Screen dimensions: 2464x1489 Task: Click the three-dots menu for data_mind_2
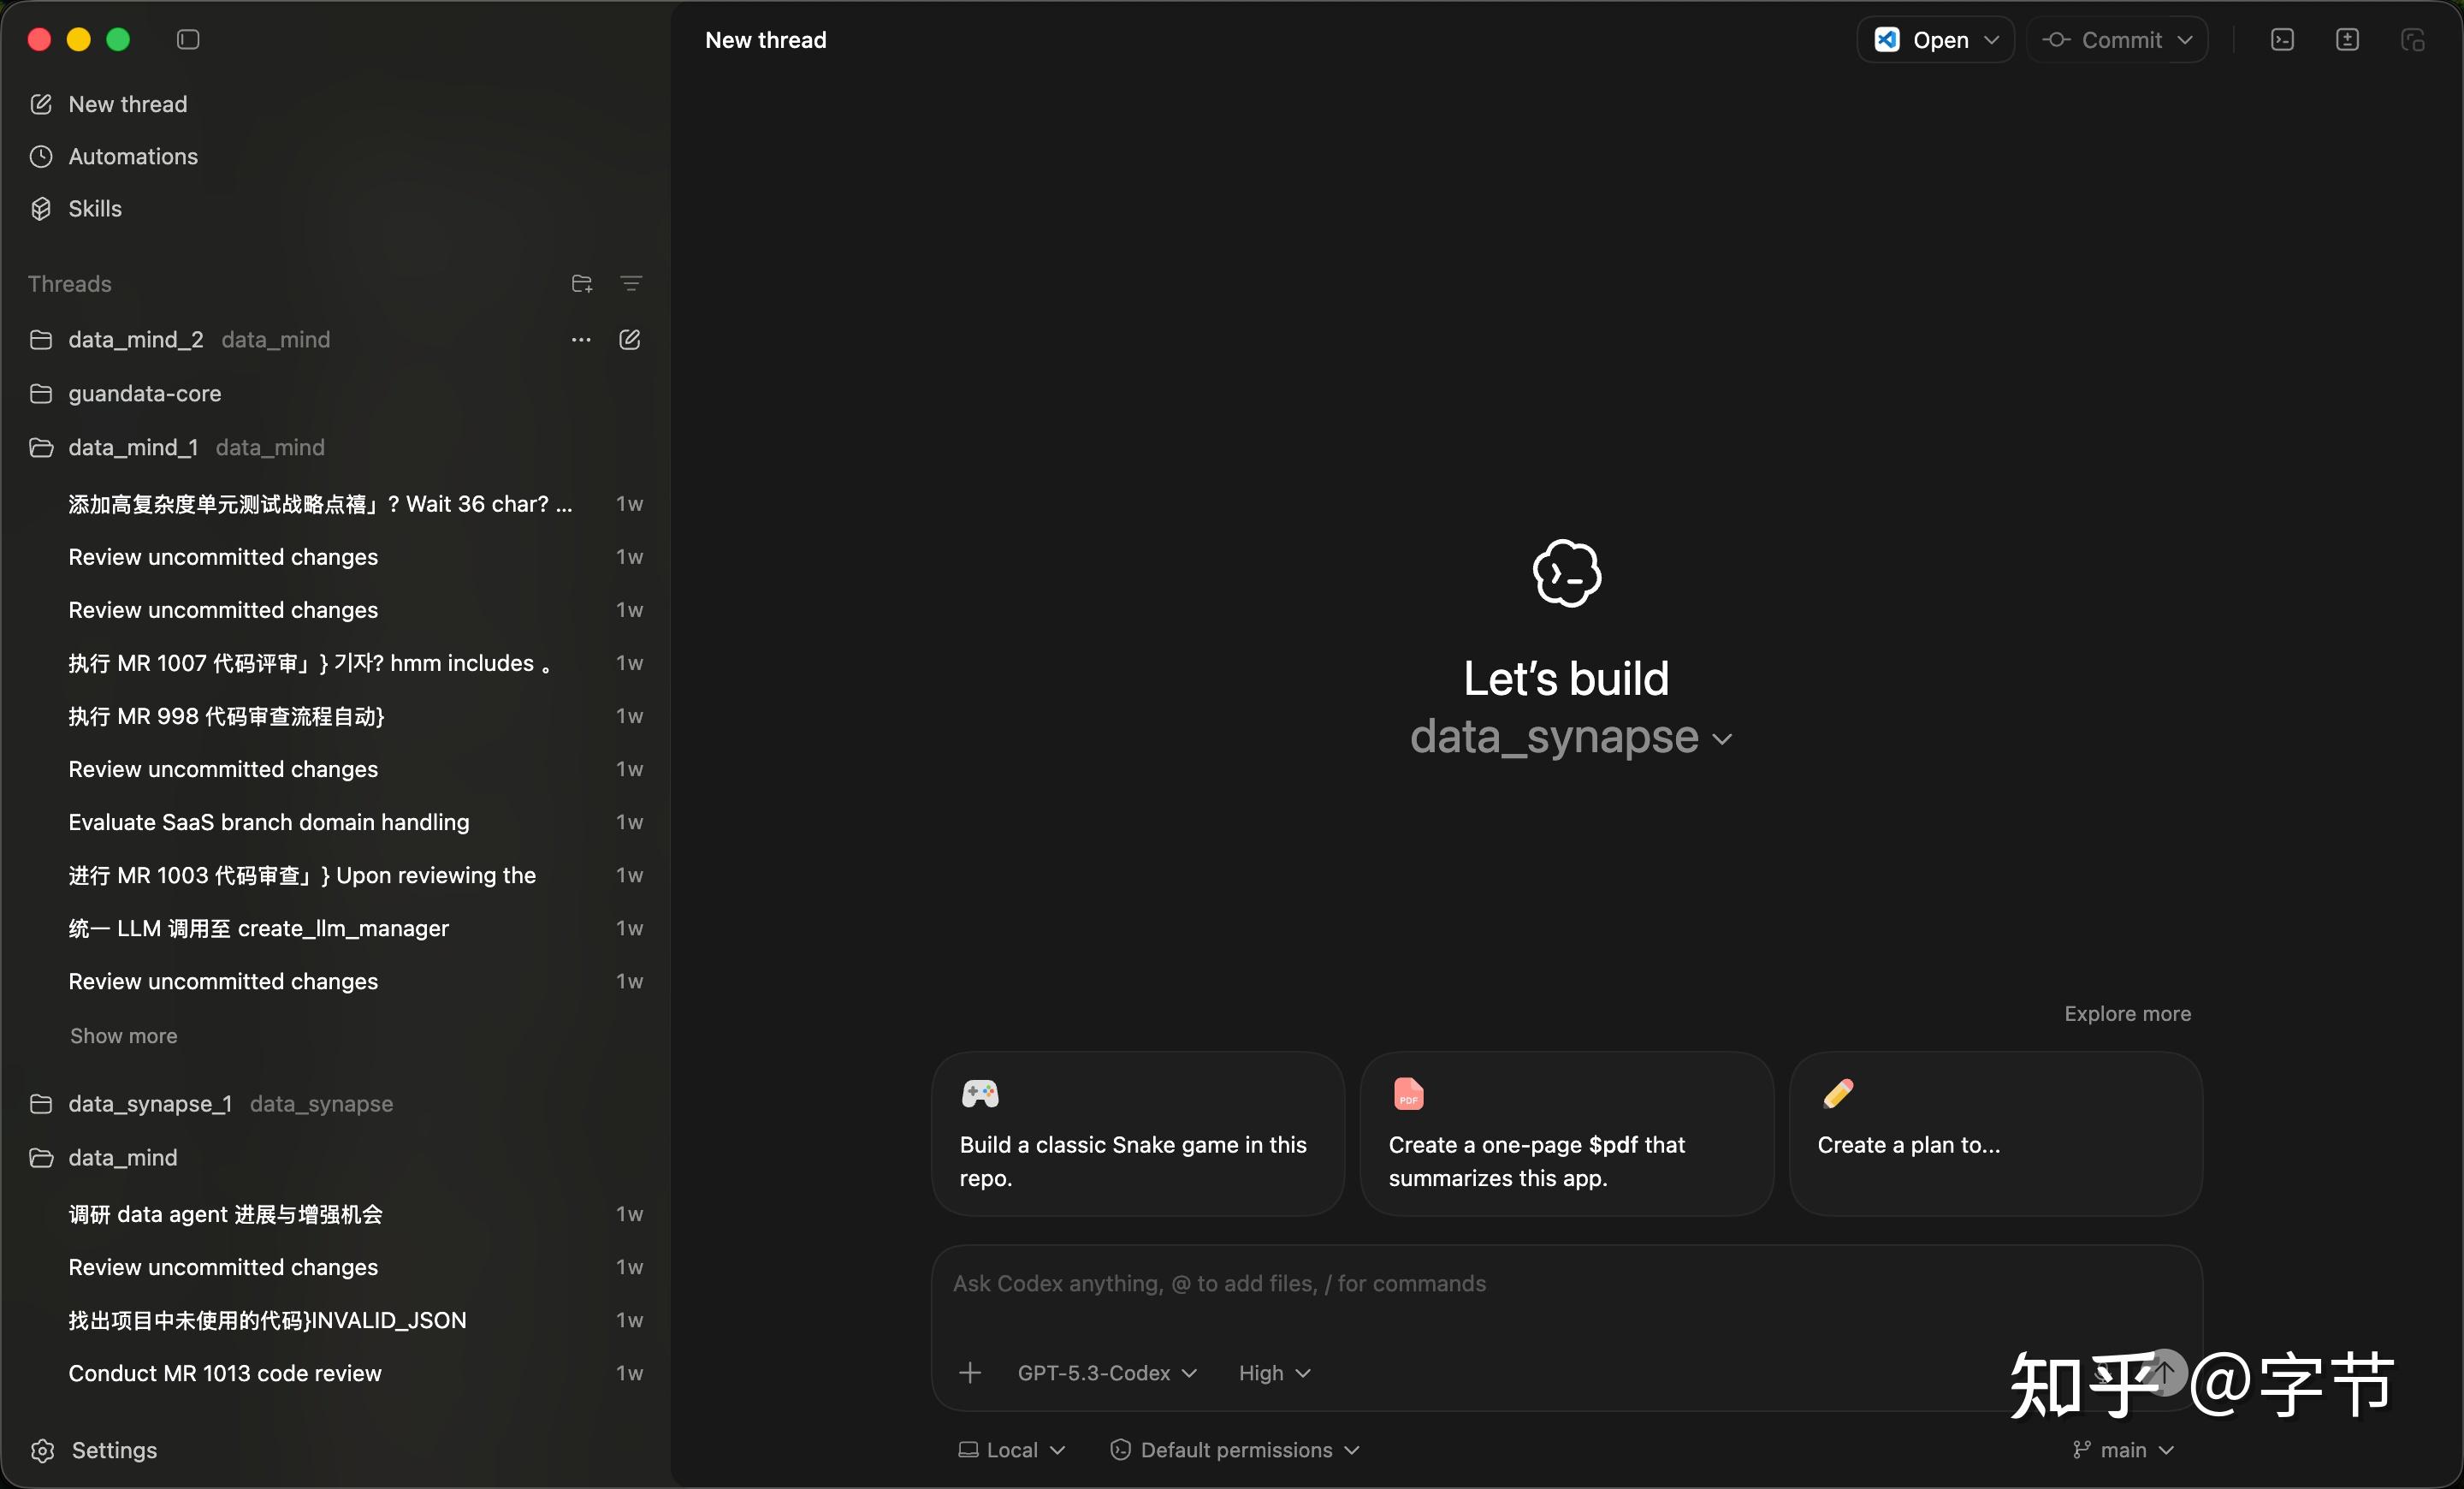[x=581, y=340]
